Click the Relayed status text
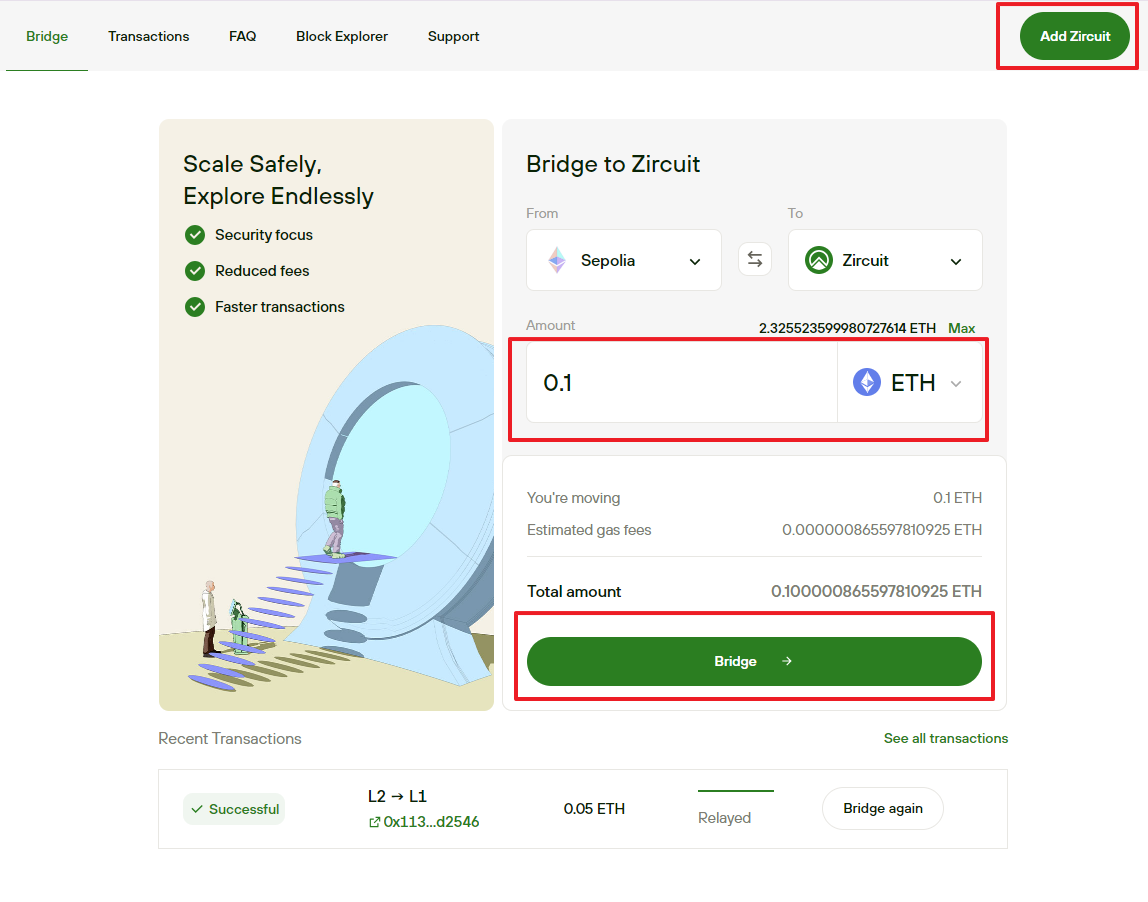The height and width of the screenshot is (902, 1148). coord(724,818)
